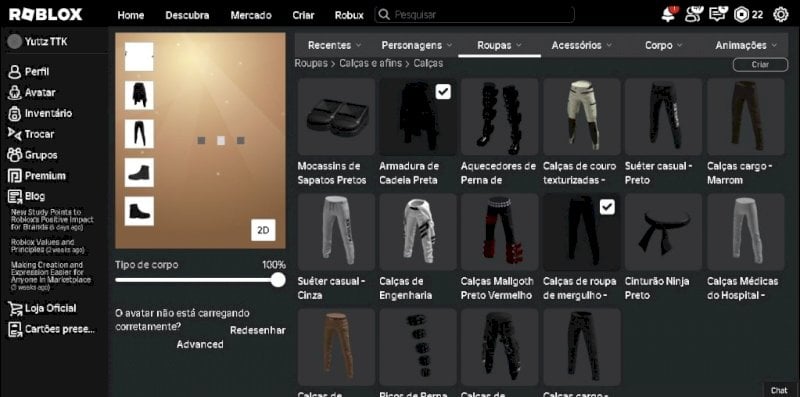The height and width of the screenshot is (397, 800).
Task: Open the Advanced link
Action: tap(200, 344)
